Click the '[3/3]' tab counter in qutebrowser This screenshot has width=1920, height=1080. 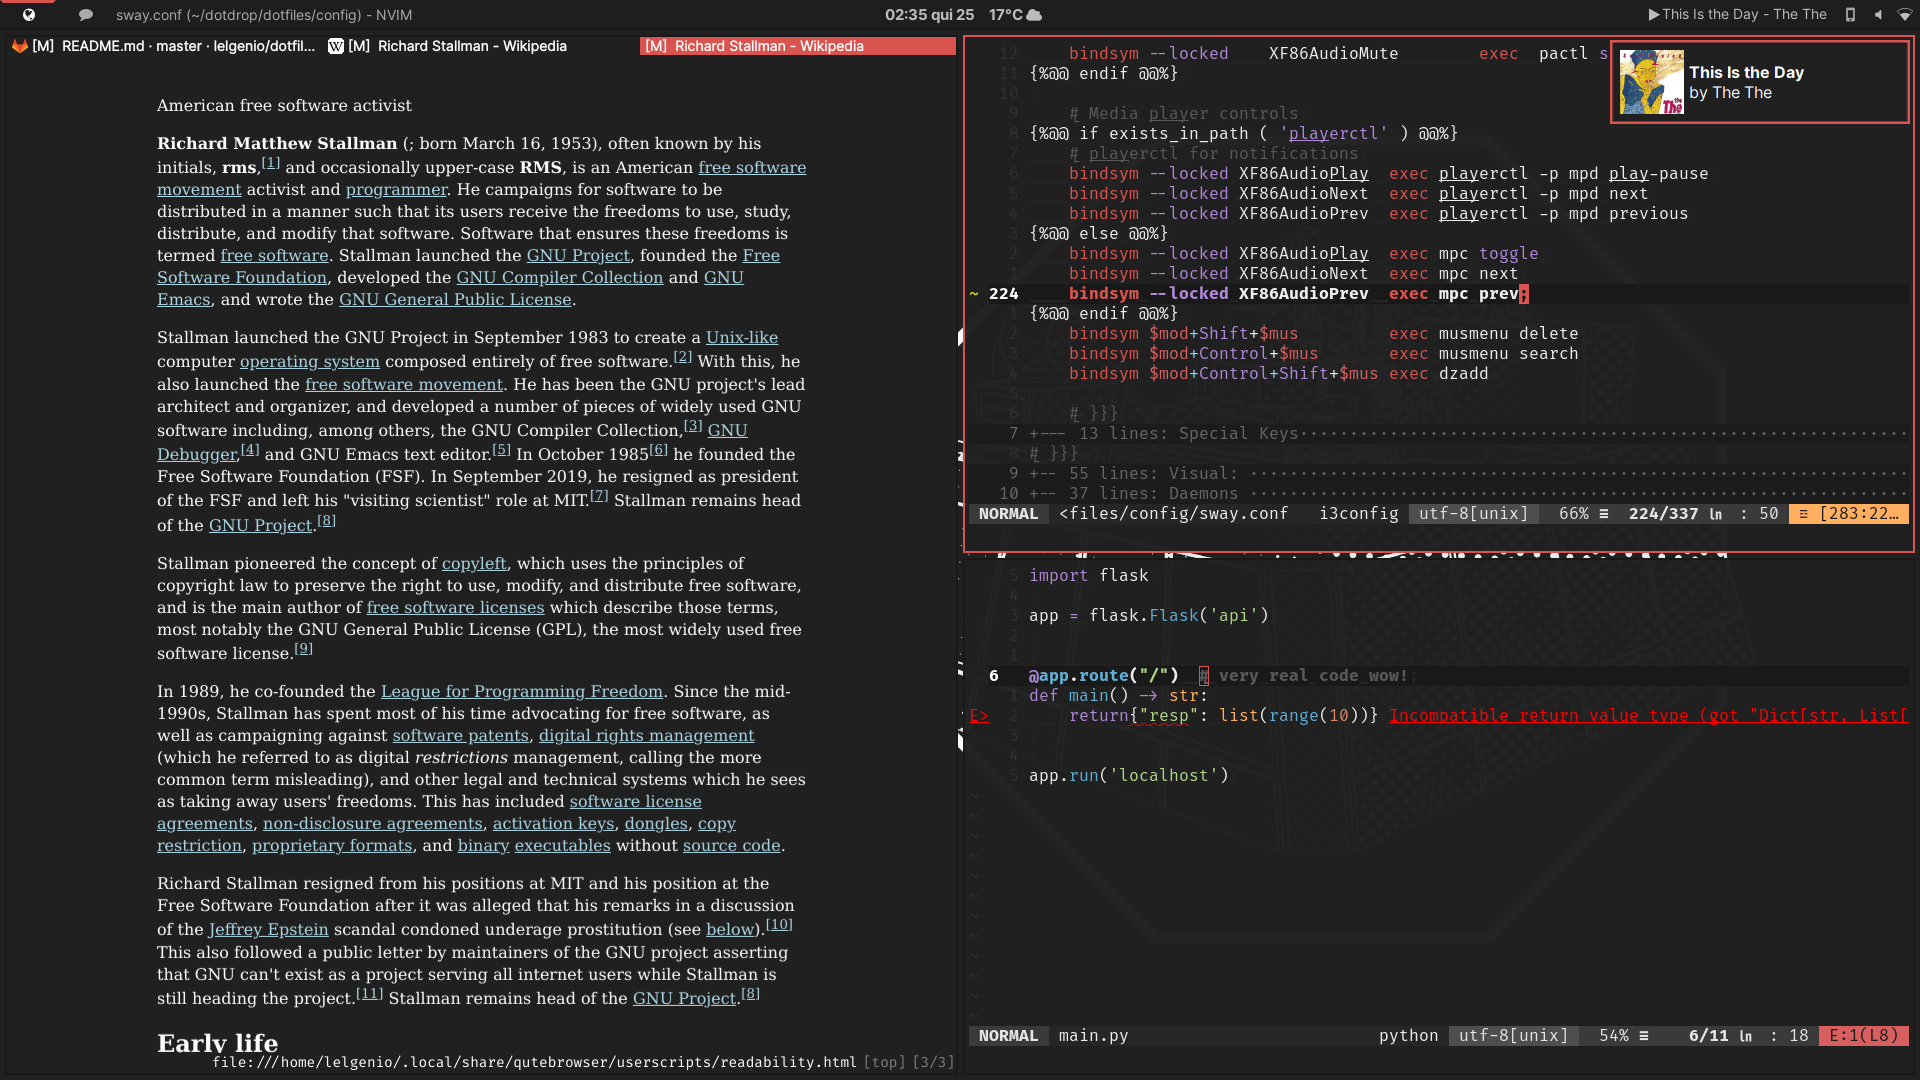click(x=933, y=1062)
